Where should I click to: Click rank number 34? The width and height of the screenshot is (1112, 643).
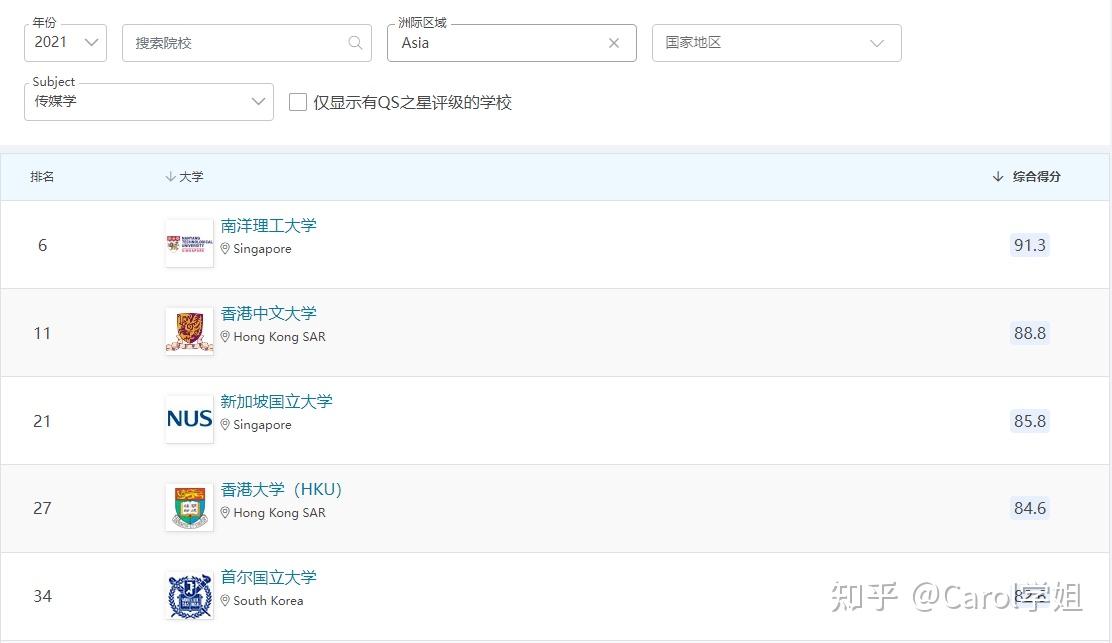pyautogui.click(x=43, y=596)
